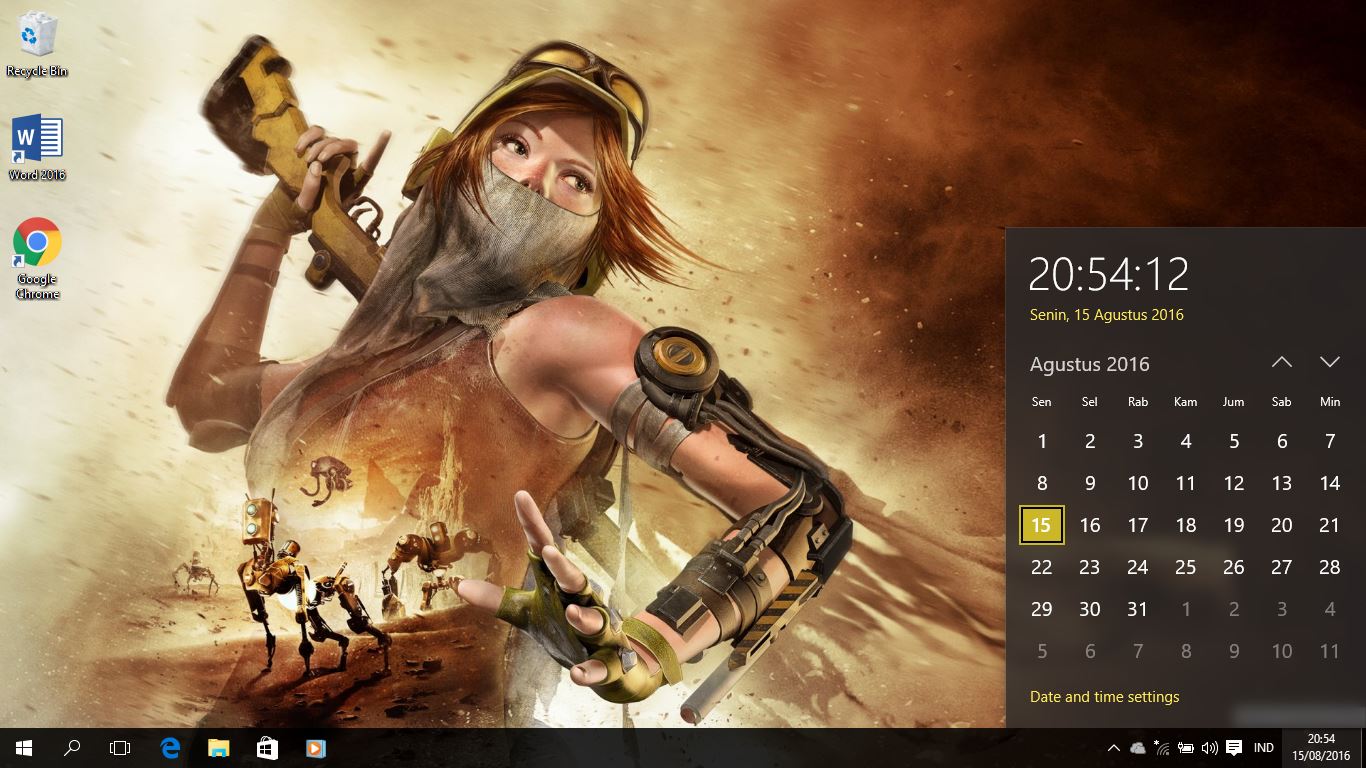Image resolution: width=1366 pixels, height=768 pixels.
Task: Select day 17 in the calendar
Action: pyautogui.click(x=1137, y=525)
